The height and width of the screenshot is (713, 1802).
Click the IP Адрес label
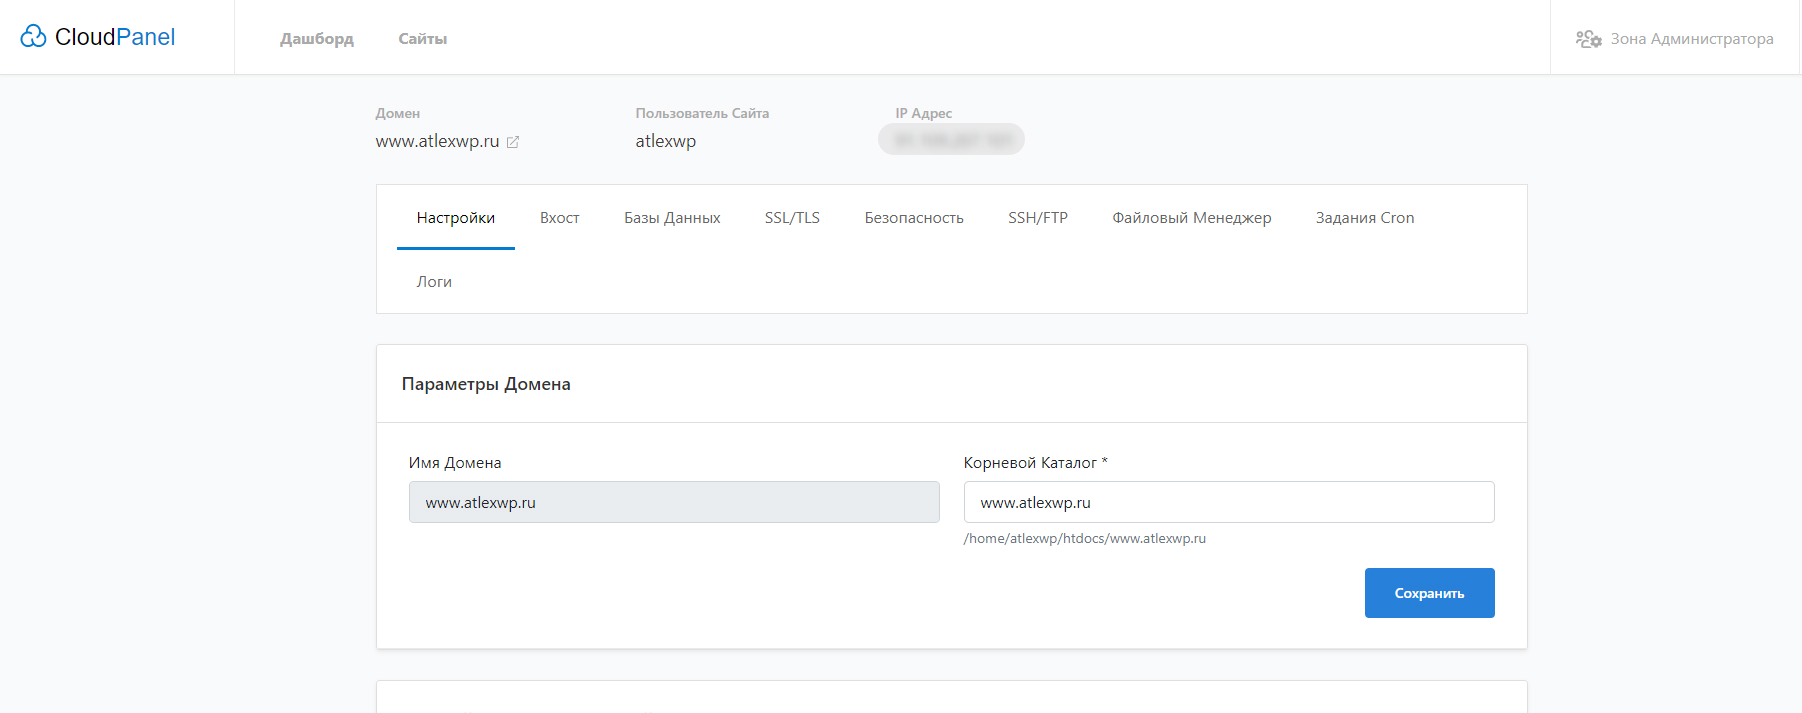(924, 113)
